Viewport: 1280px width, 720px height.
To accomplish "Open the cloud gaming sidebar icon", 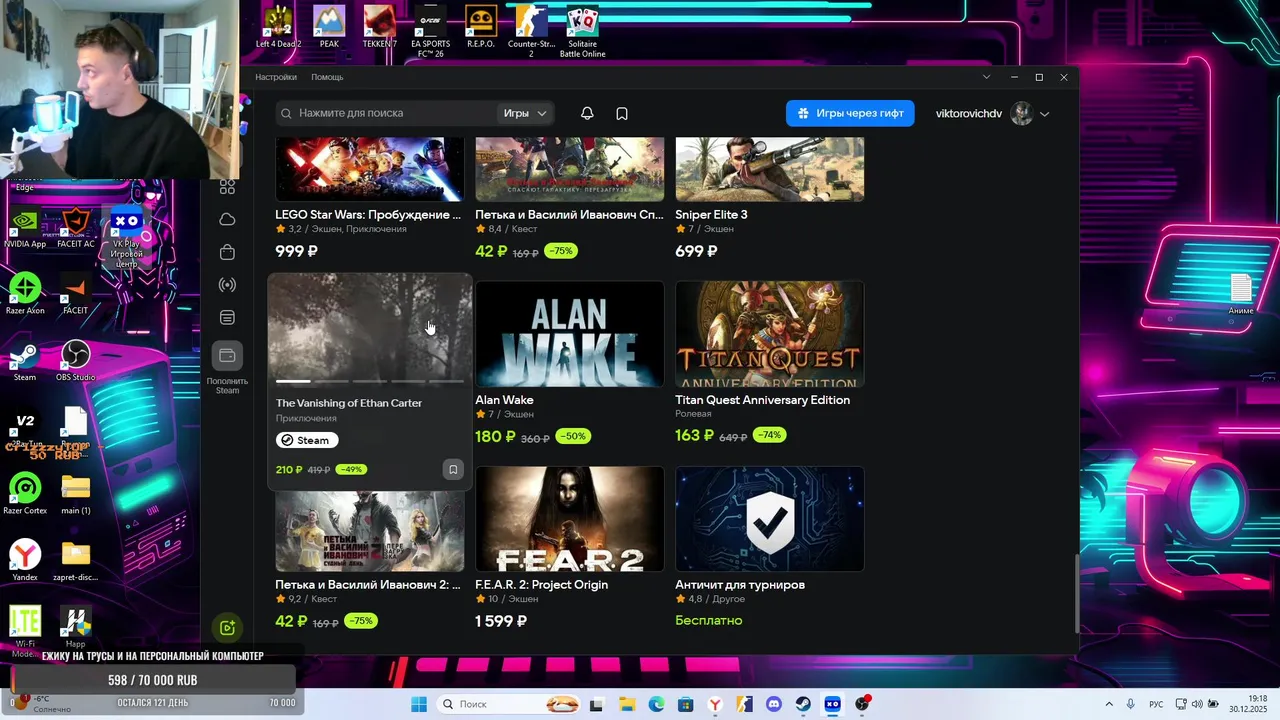I will coord(227,219).
